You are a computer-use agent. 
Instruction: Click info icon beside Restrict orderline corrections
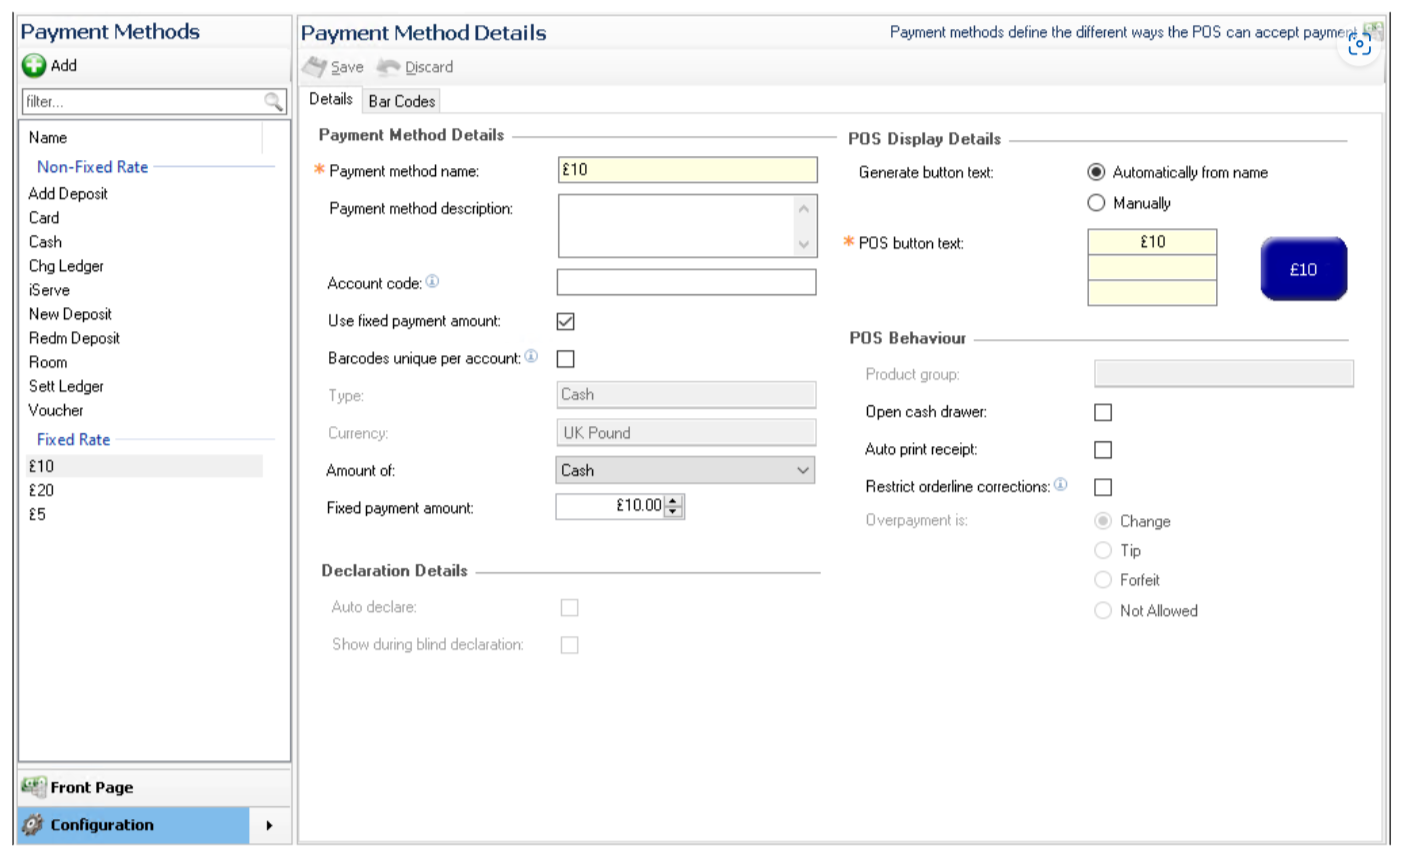[1061, 485]
